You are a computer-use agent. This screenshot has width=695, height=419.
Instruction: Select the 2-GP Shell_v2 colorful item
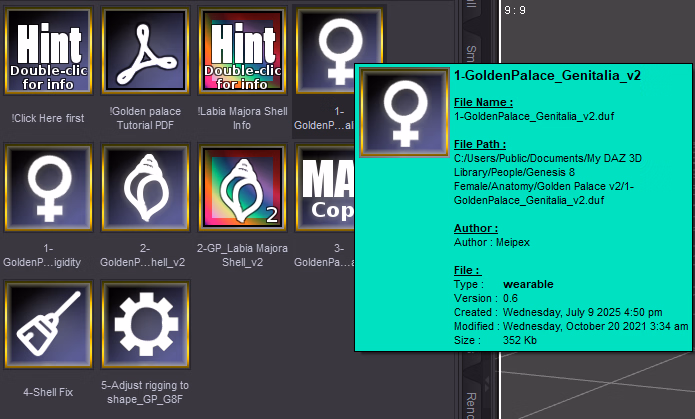[242, 190]
